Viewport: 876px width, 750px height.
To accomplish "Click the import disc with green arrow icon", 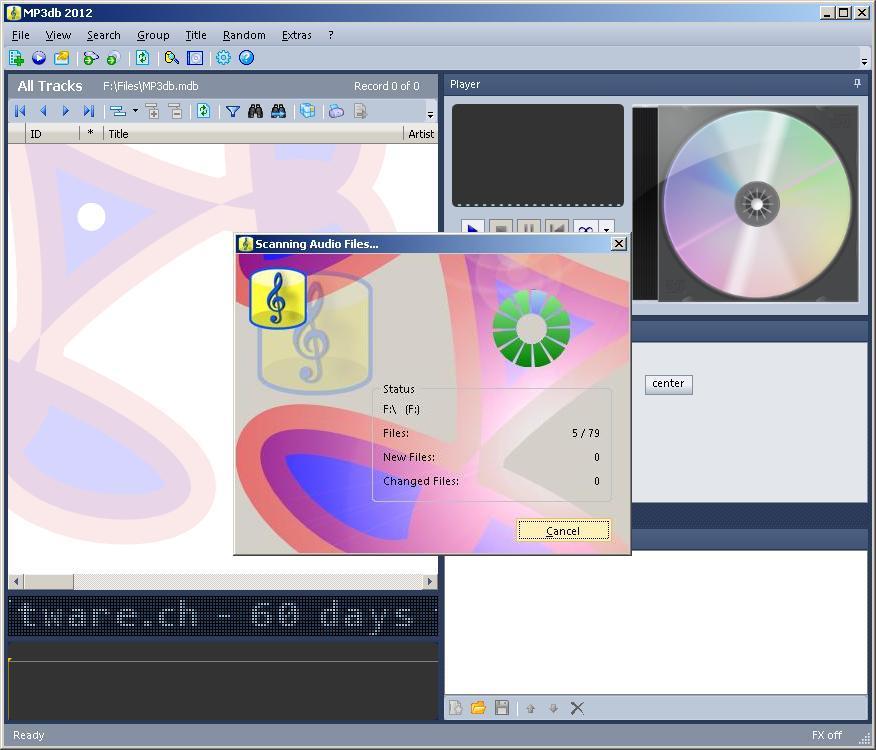I will point(113,58).
